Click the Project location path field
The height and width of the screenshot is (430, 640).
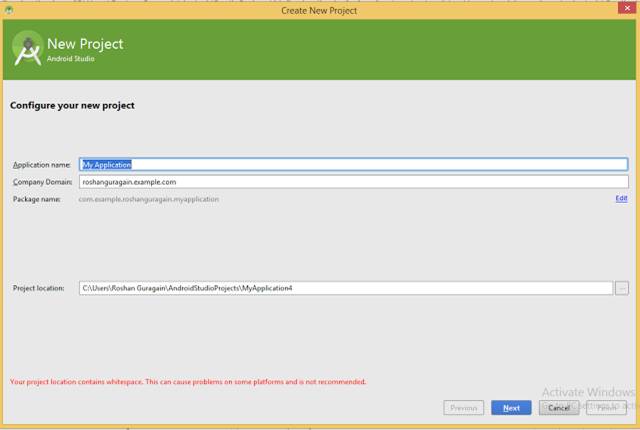point(346,288)
